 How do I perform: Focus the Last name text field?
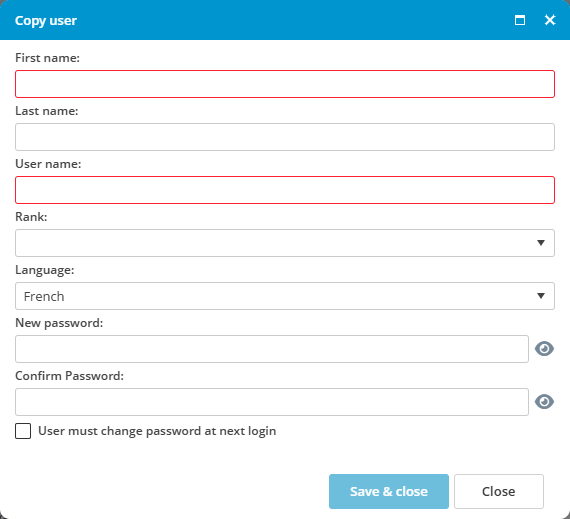click(x=285, y=137)
